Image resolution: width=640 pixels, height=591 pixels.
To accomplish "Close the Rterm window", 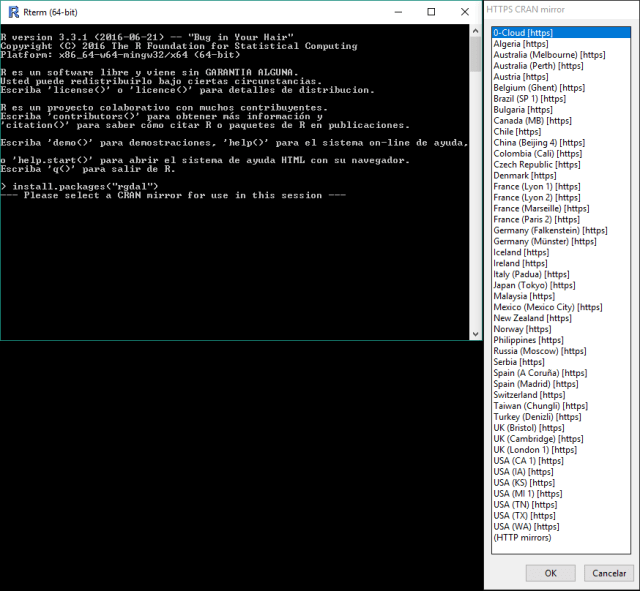I will tap(463, 12).
